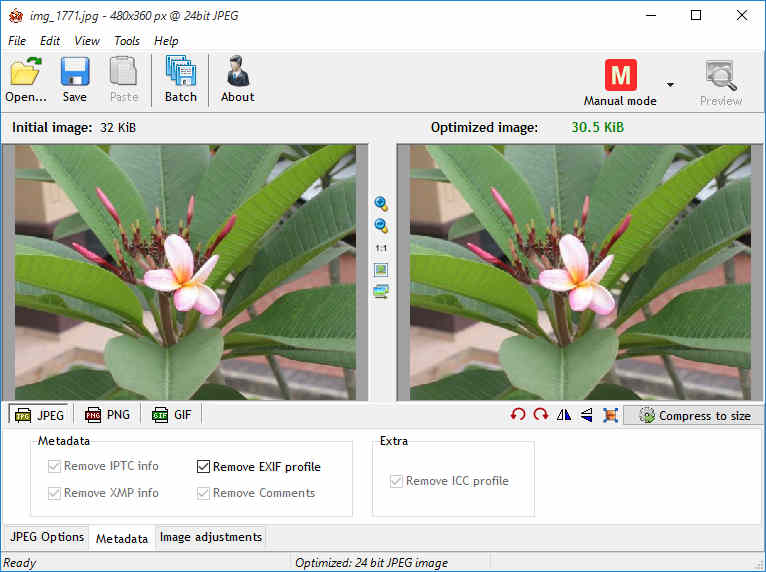Toggle Remove XMP info checkbox
This screenshot has width=766, height=572.
click(x=54, y=493)
